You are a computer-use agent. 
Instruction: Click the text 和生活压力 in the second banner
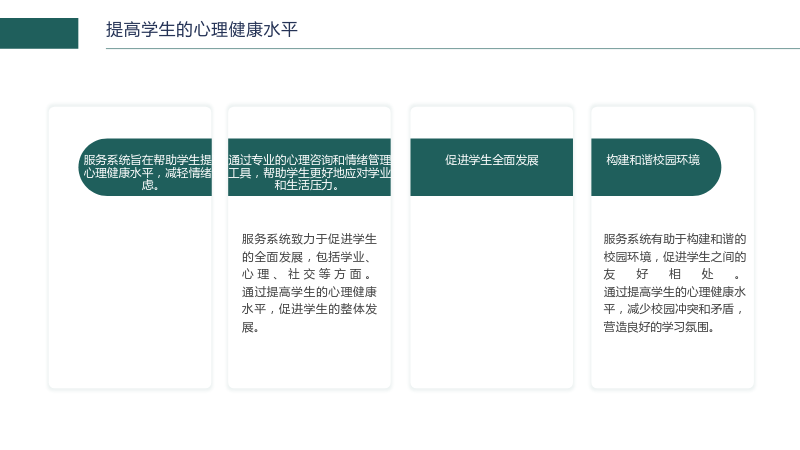(303, 185)
